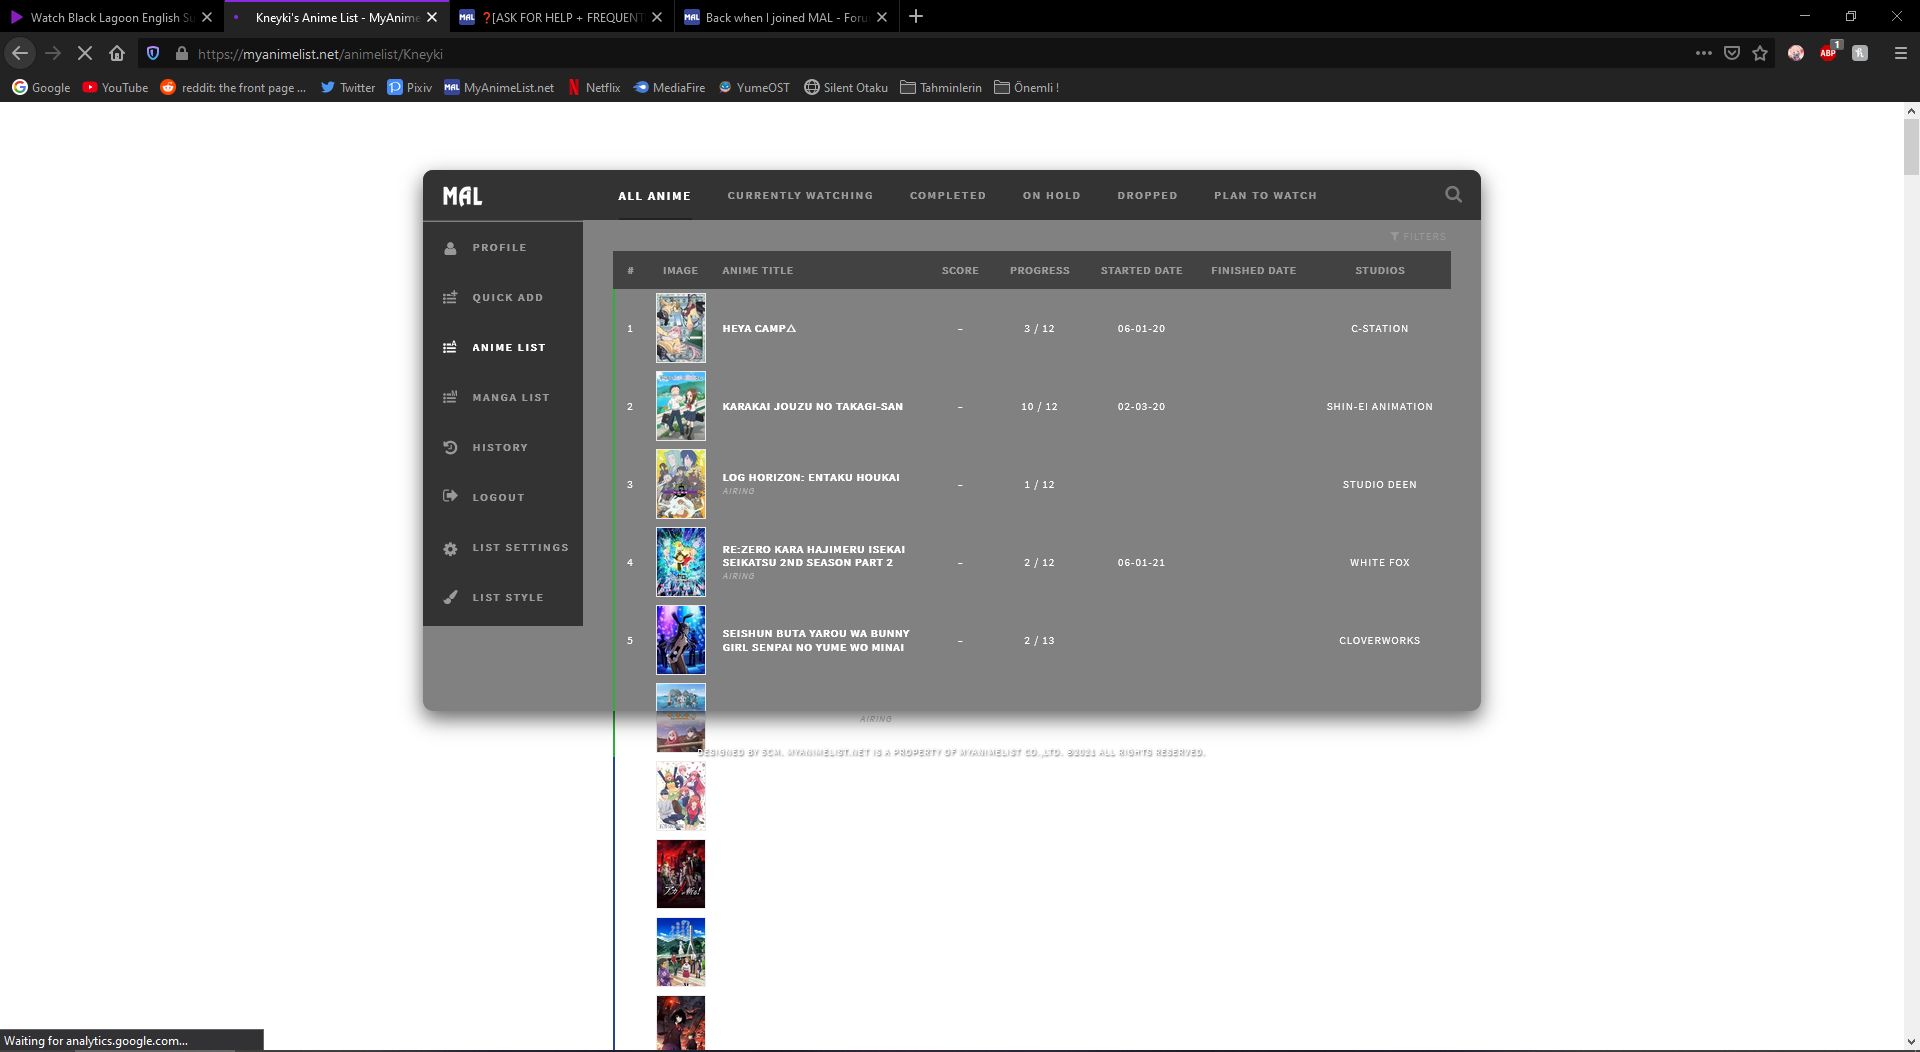The image size is (1920, 1052).
Task: Open the Firefox hamburger menu
Action: [x=1901, y=54]
